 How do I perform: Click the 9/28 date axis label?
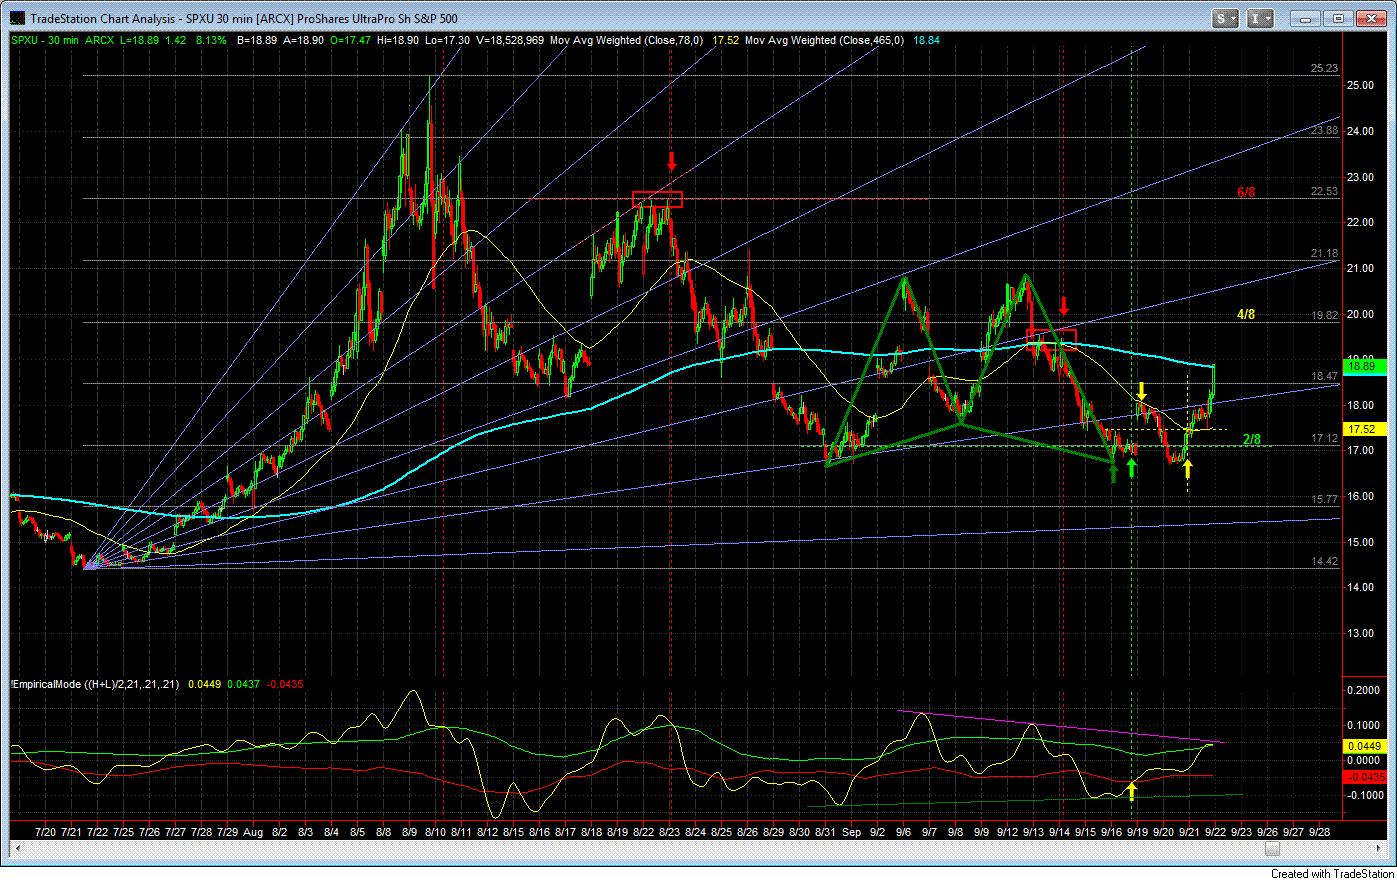(x=1319, y=832)
